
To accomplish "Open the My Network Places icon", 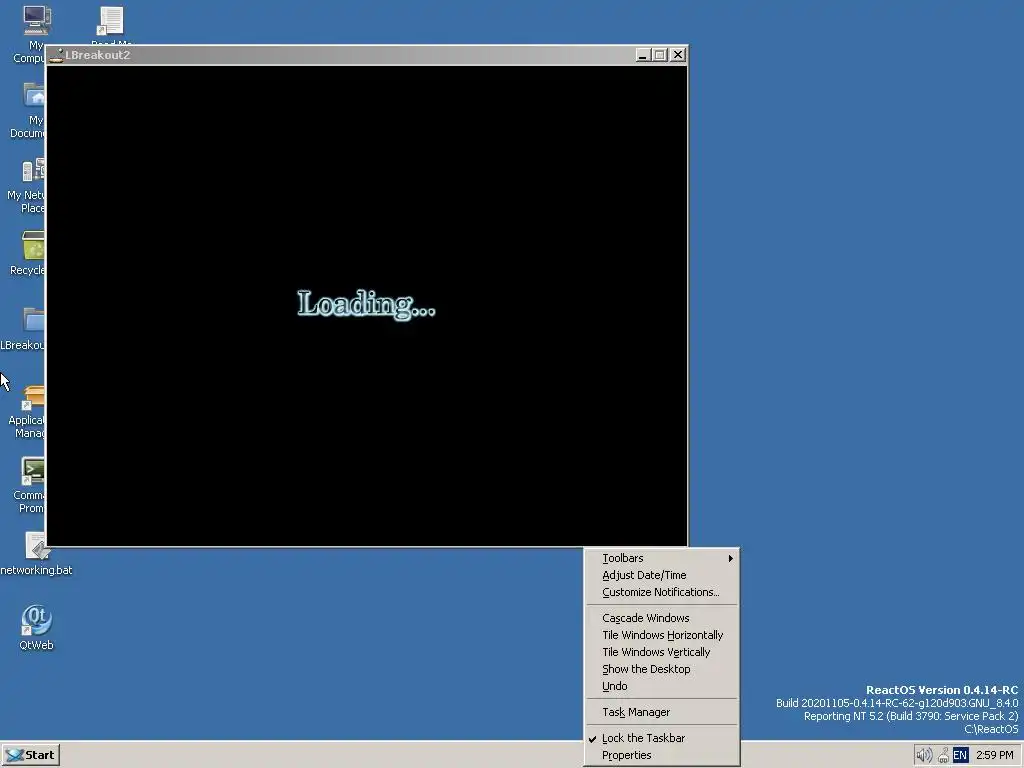I will [x=33, y=171].
